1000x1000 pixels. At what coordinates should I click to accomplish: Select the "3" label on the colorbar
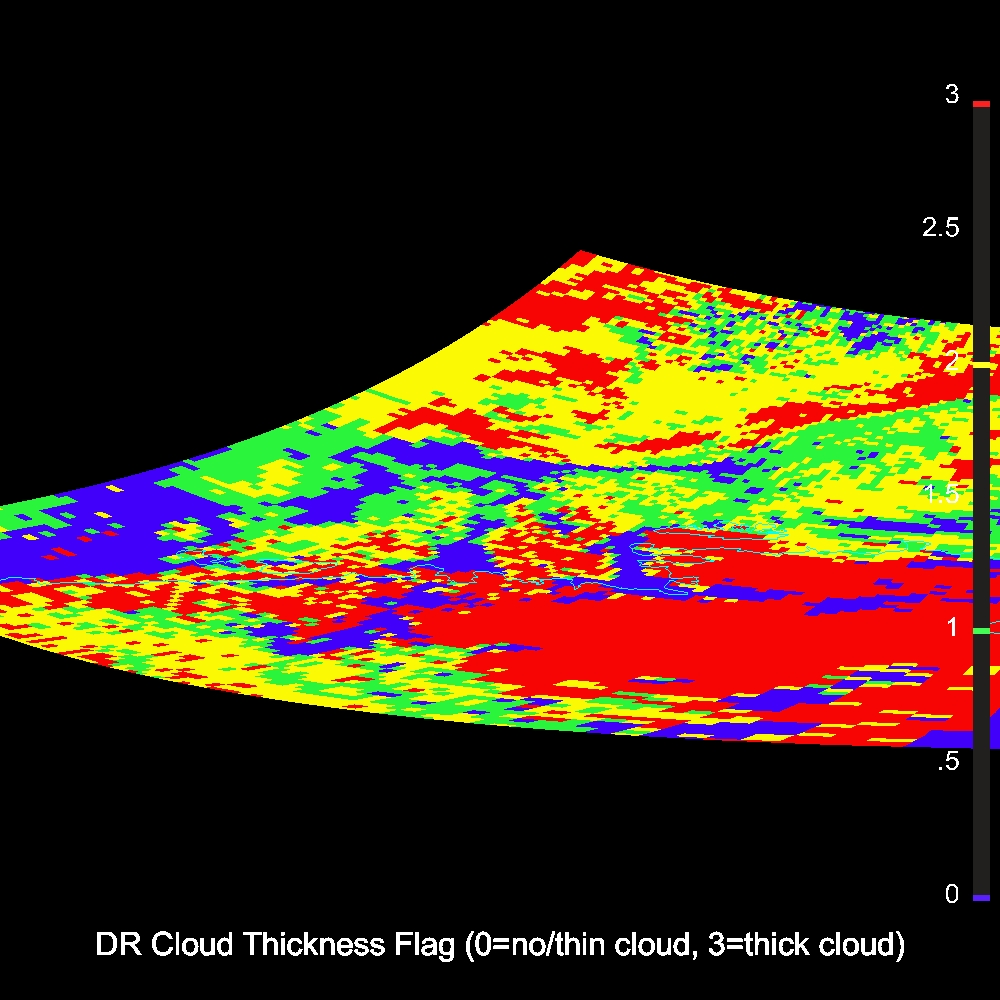tap(952, 95)
